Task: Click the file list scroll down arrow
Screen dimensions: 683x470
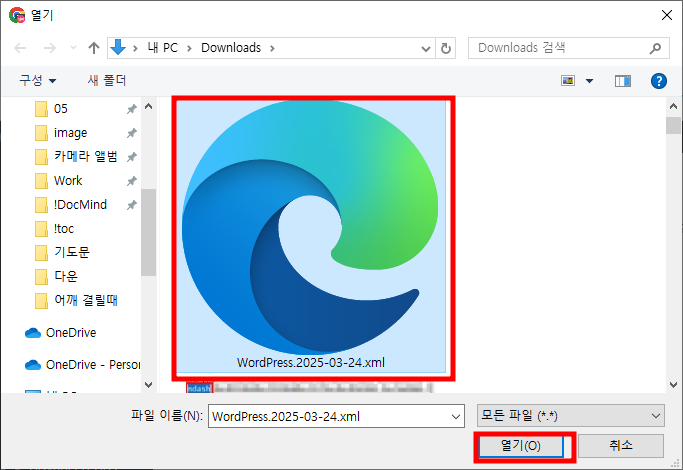Action: pos(673,385)
